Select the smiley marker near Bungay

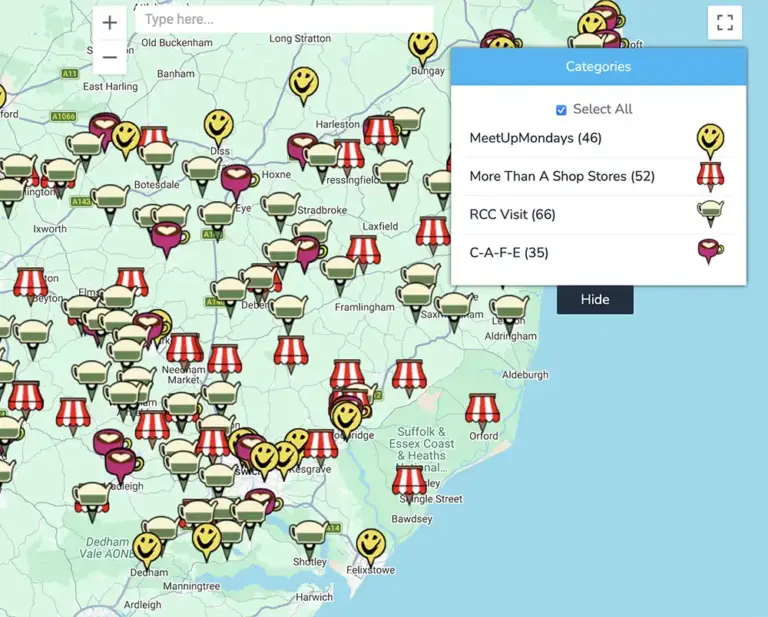coord(422,45)
